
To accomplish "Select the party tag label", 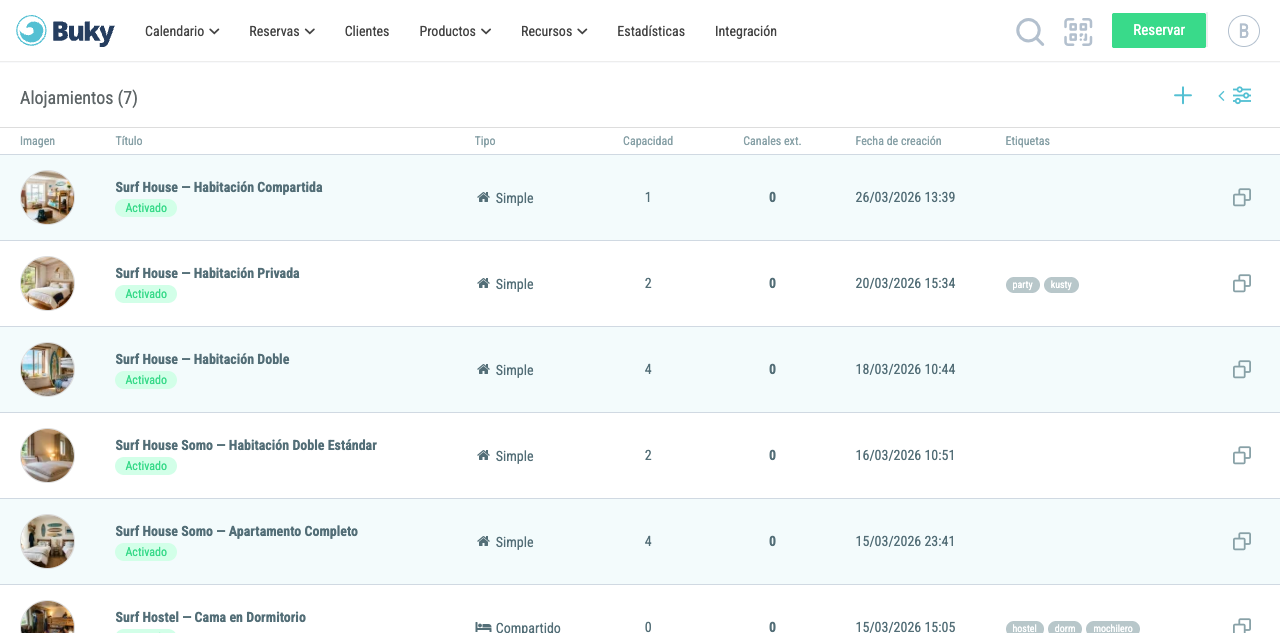I will (x=1022, y=285).
